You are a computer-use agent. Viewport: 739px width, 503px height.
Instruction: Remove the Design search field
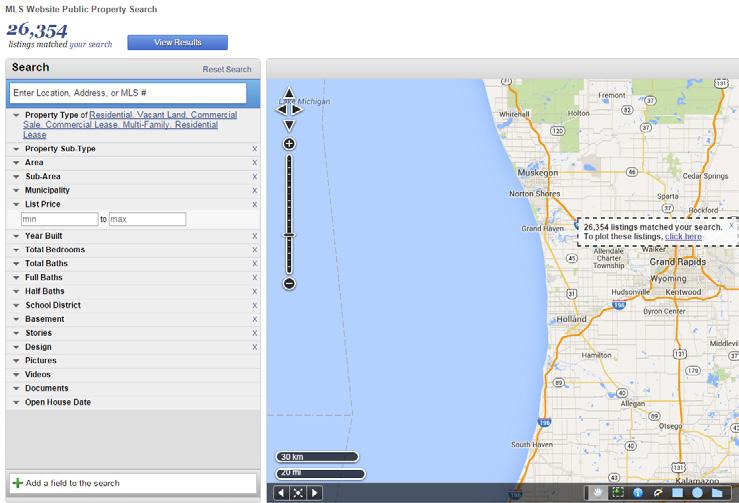click(255, 347)
